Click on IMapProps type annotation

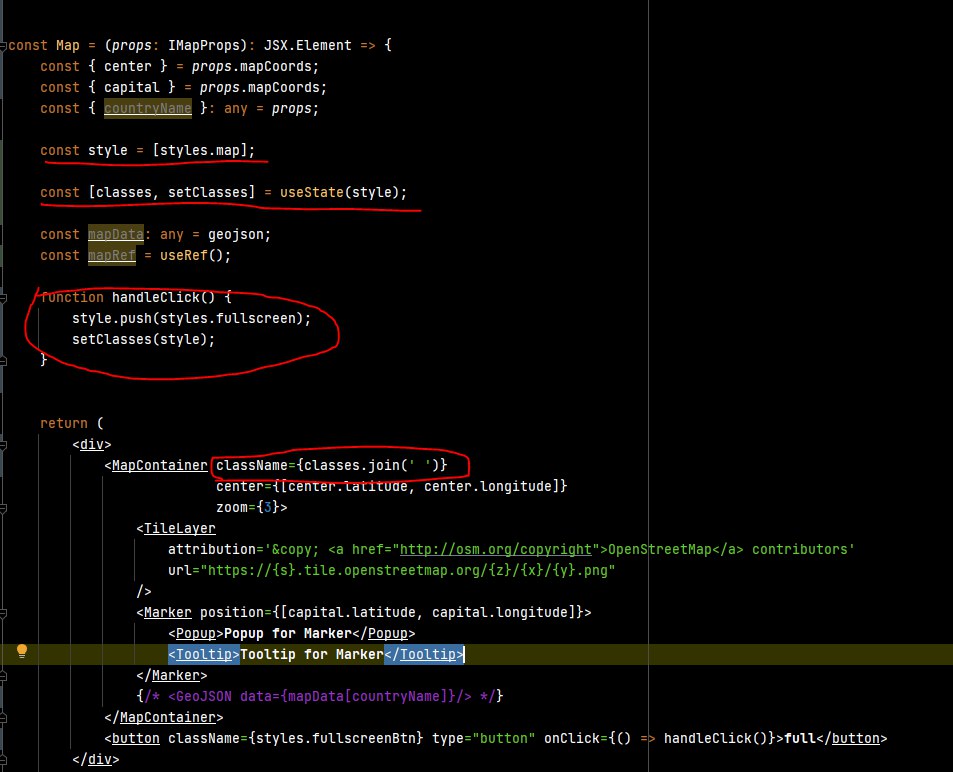tap(204, 46)
